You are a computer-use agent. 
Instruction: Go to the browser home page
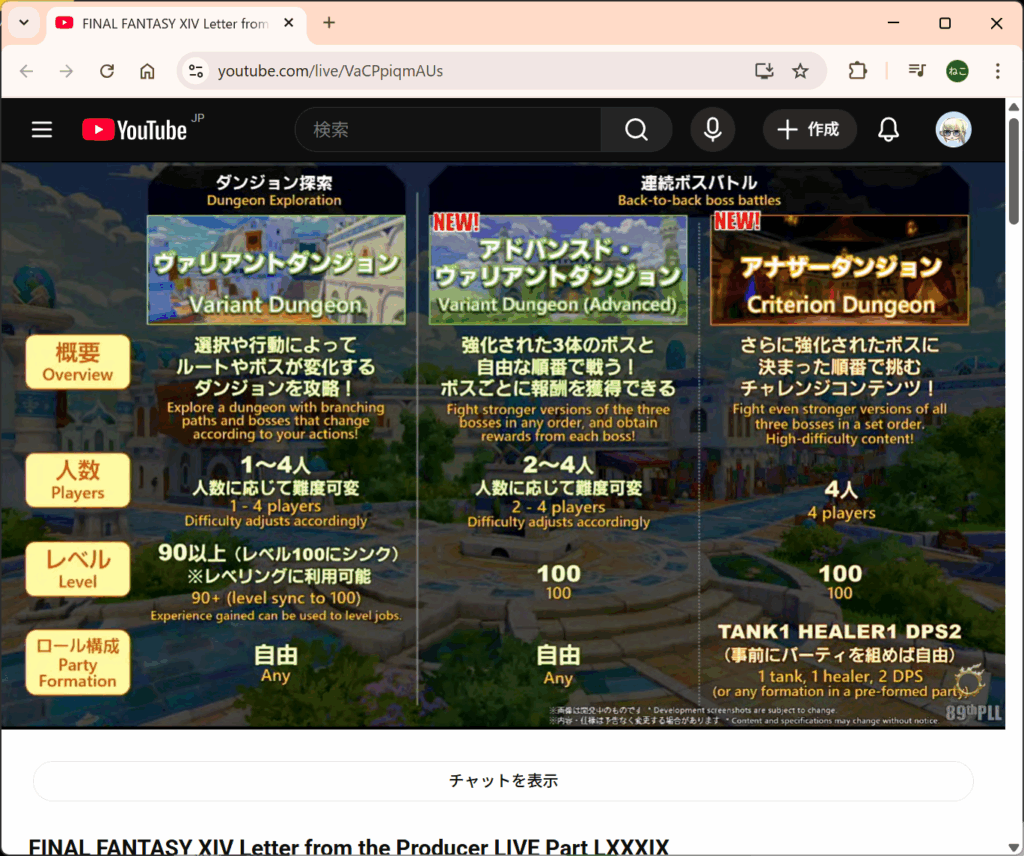147,71
